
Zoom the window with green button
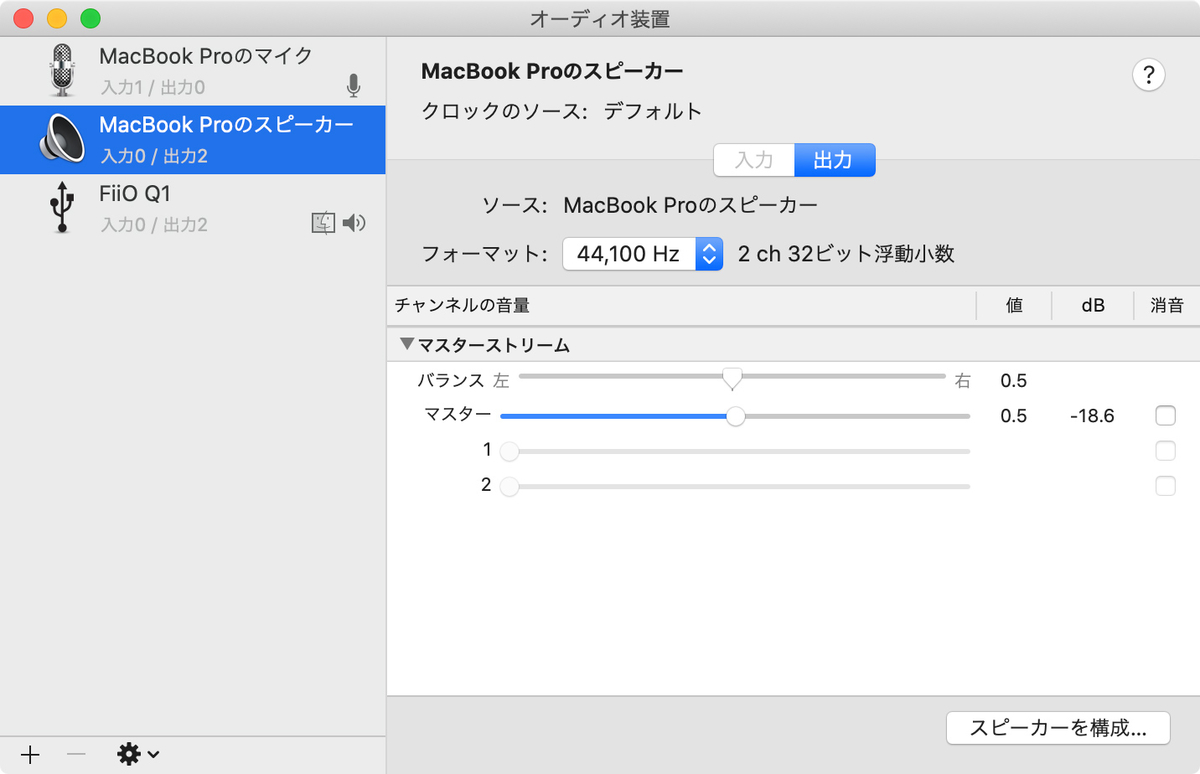90,18
